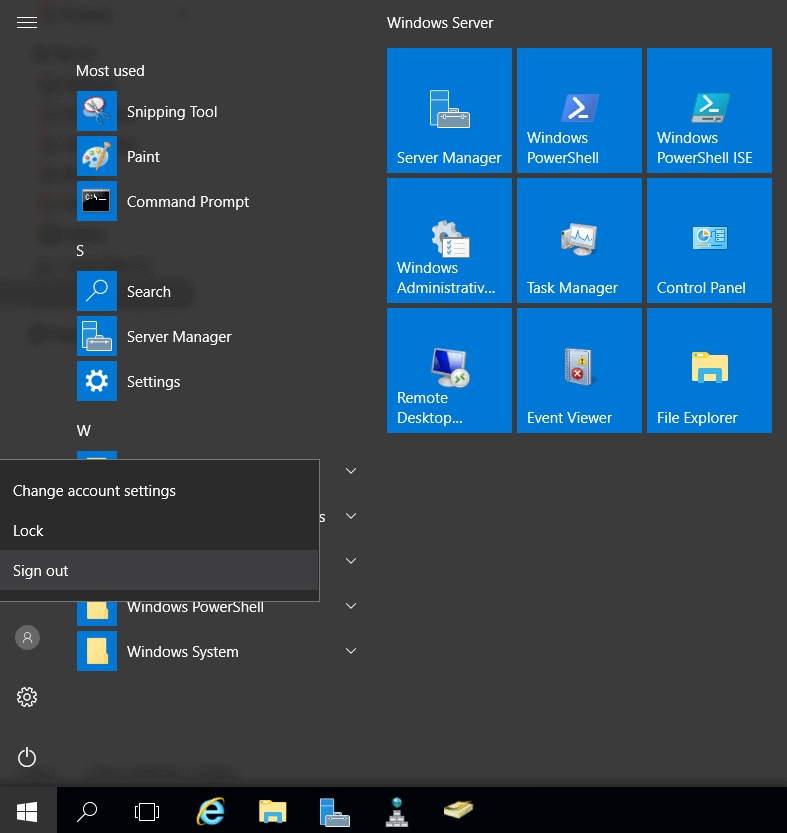
Task: Open Settings in the app list
Action: point(153,382)
